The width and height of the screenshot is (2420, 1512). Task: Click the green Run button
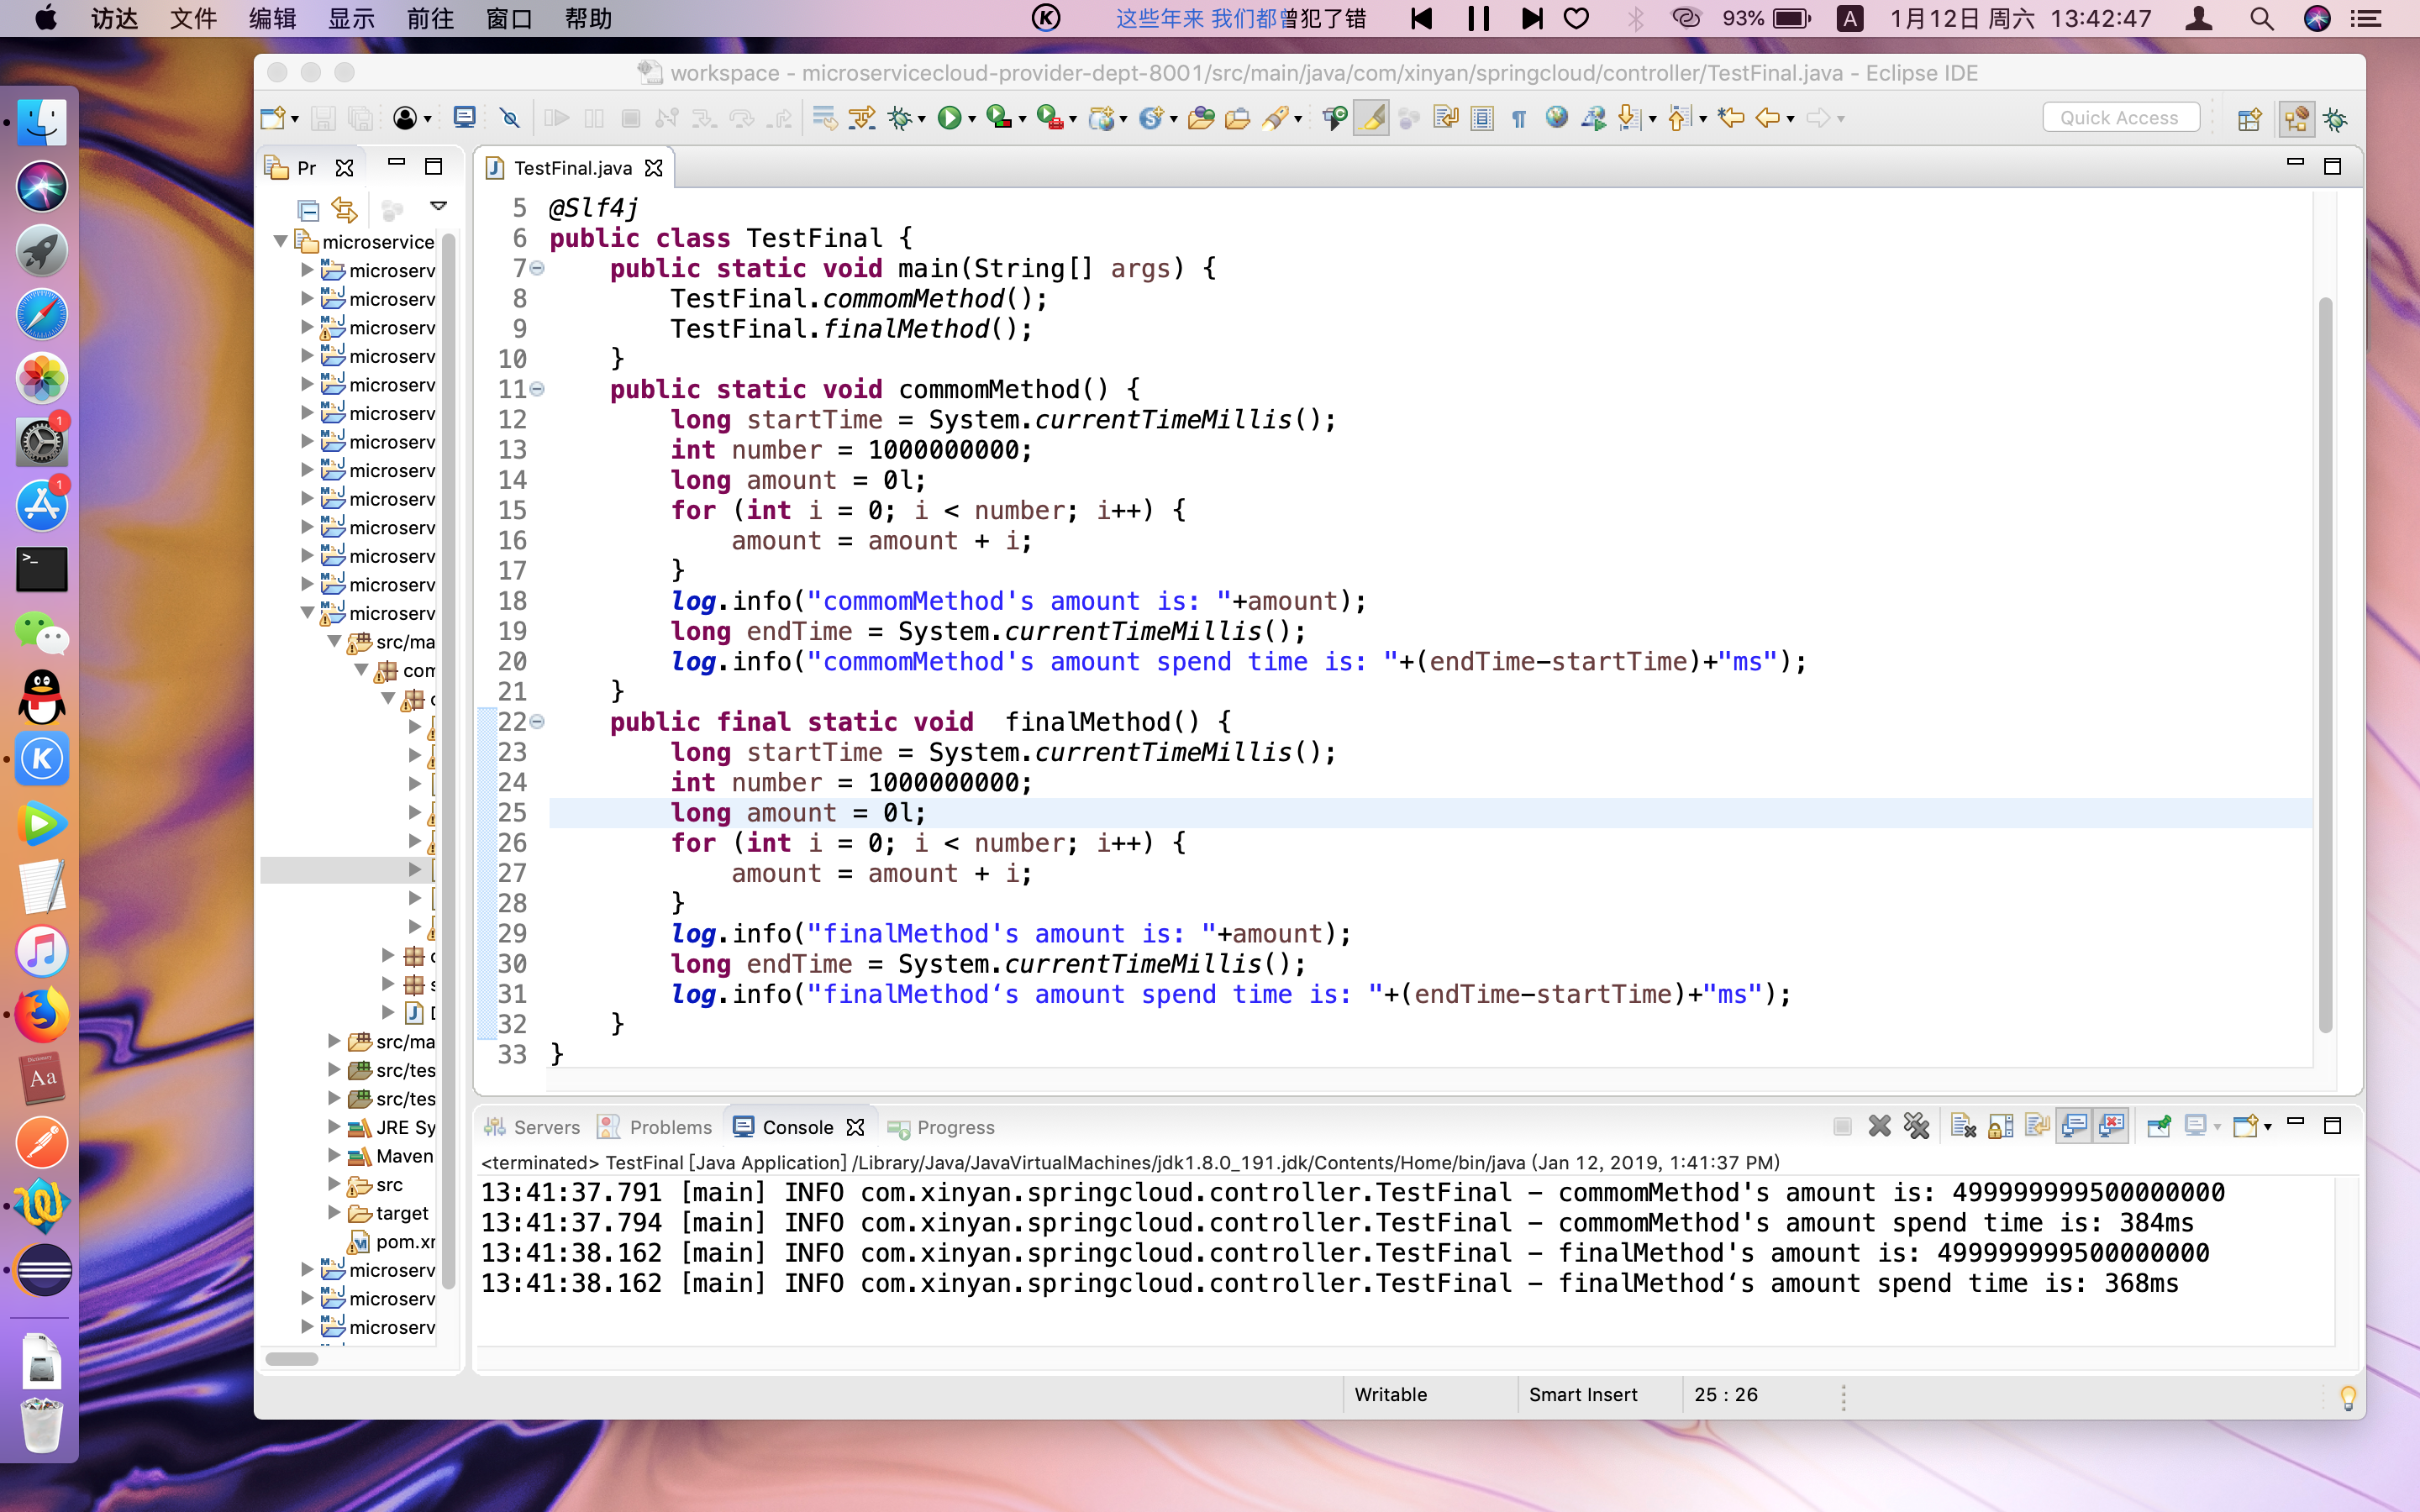pos(949,118)
